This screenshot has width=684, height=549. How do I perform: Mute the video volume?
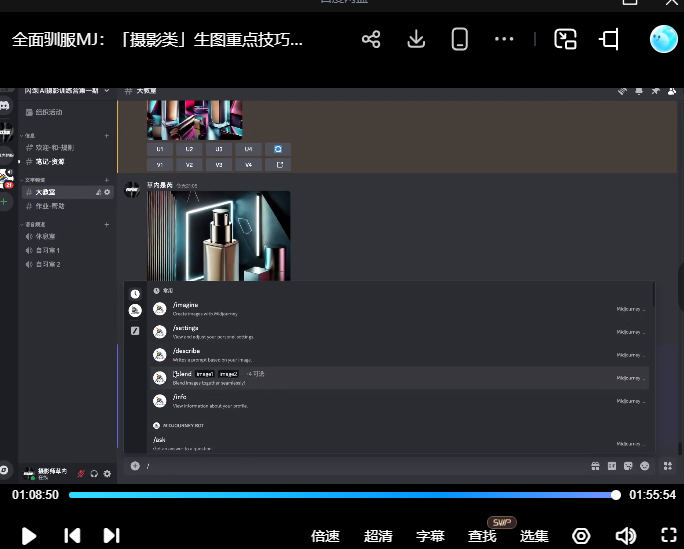625,536
